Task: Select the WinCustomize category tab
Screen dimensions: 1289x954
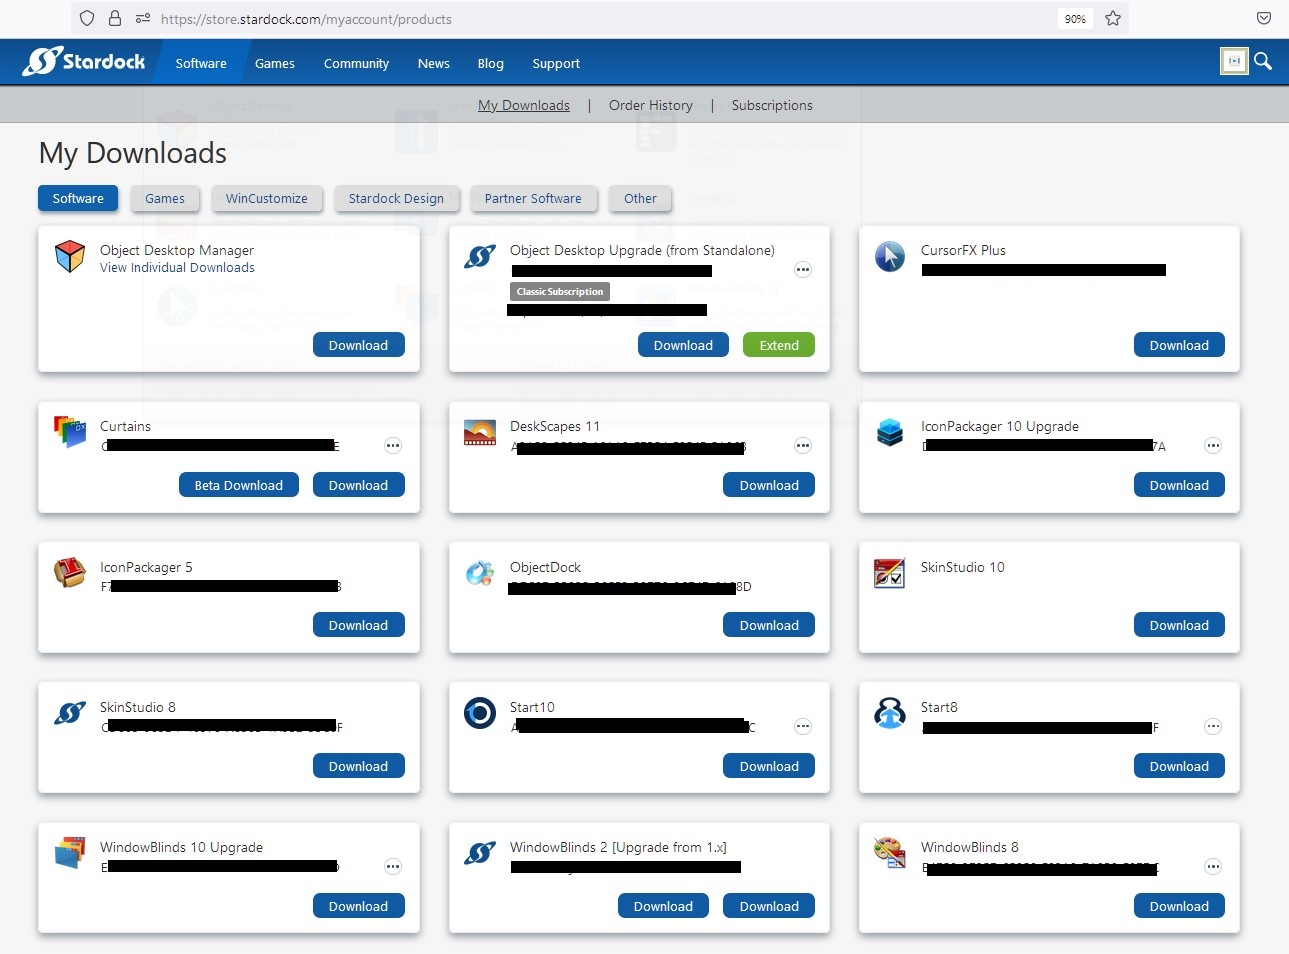Action: tap(267, 199)
